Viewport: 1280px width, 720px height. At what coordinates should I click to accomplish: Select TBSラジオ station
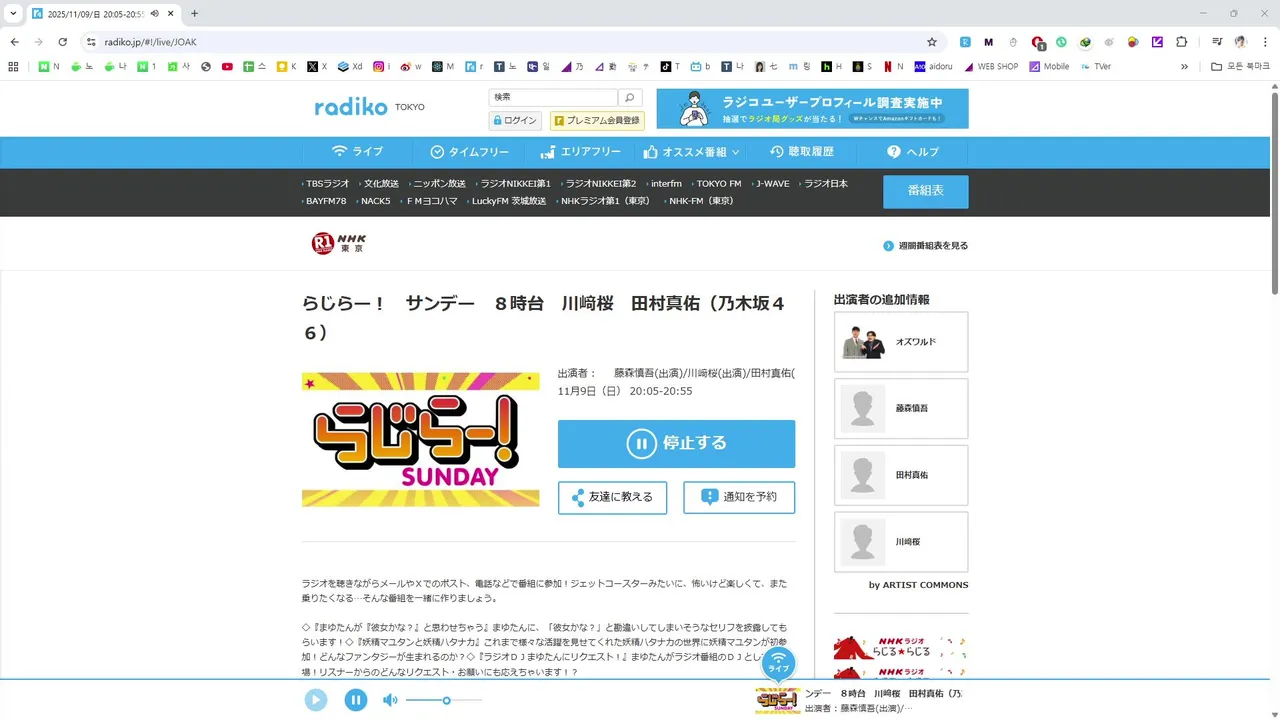(327, 184)
